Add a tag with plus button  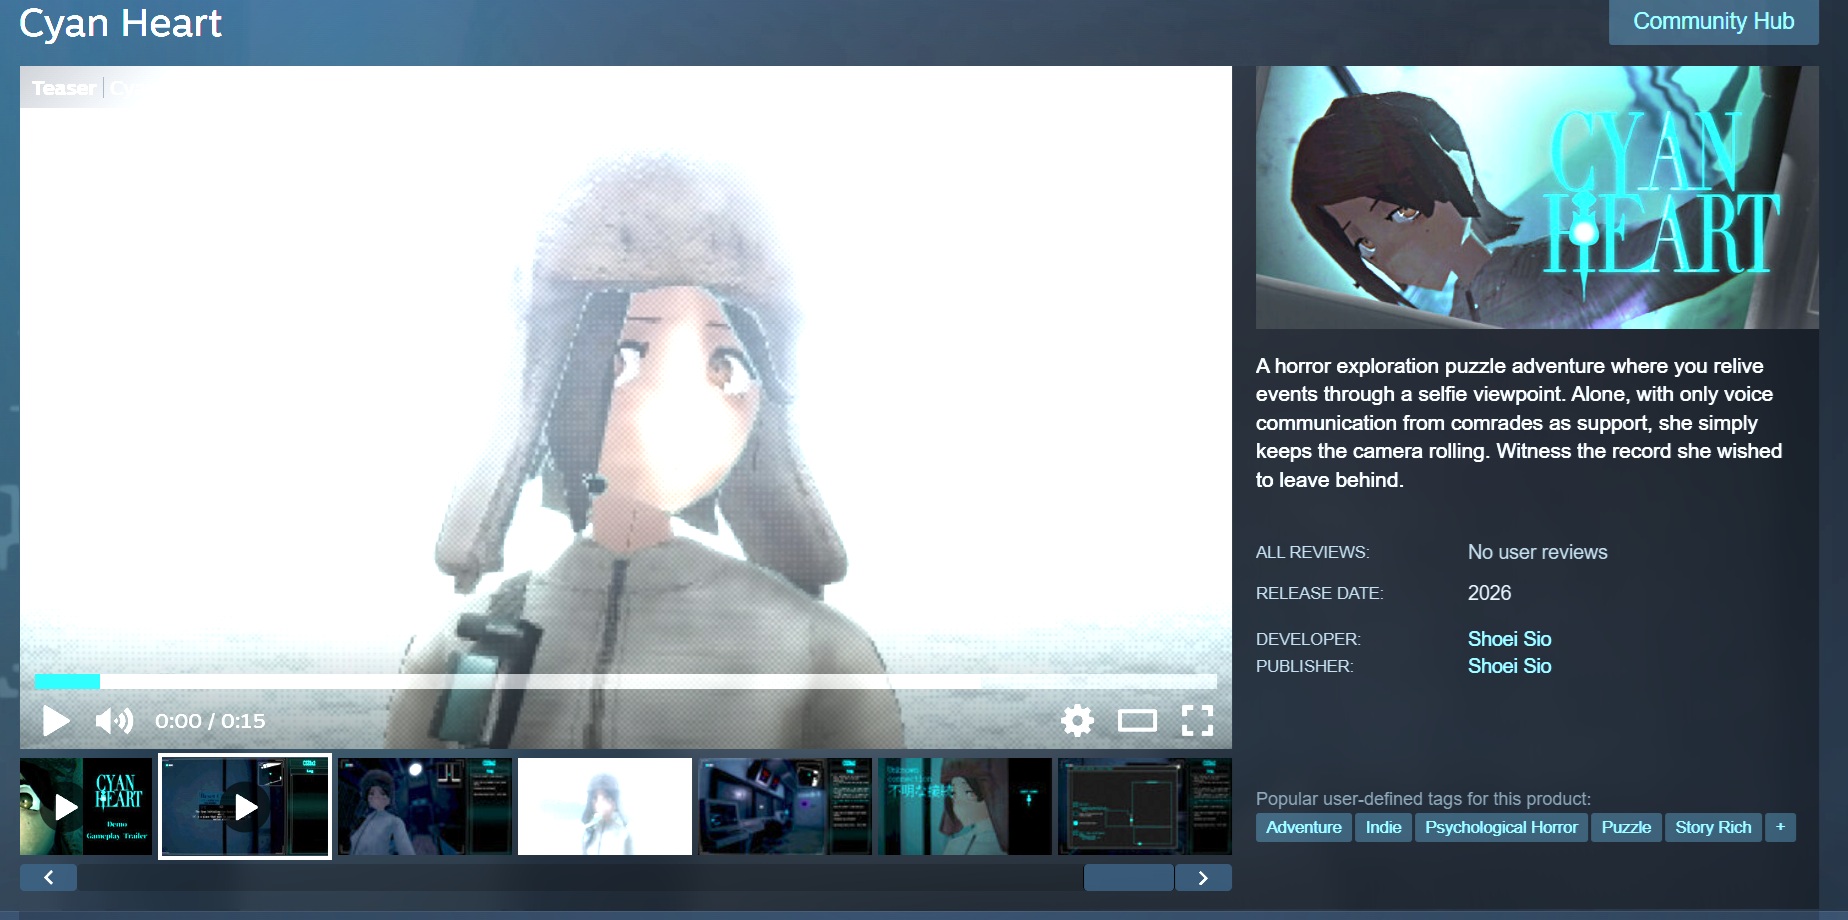point(1780,827)
